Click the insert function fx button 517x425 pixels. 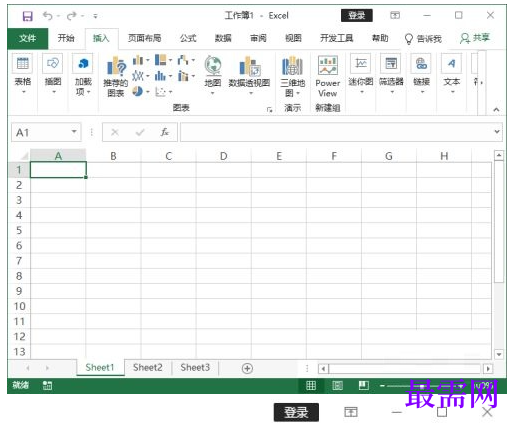click(x=164, y=132)
